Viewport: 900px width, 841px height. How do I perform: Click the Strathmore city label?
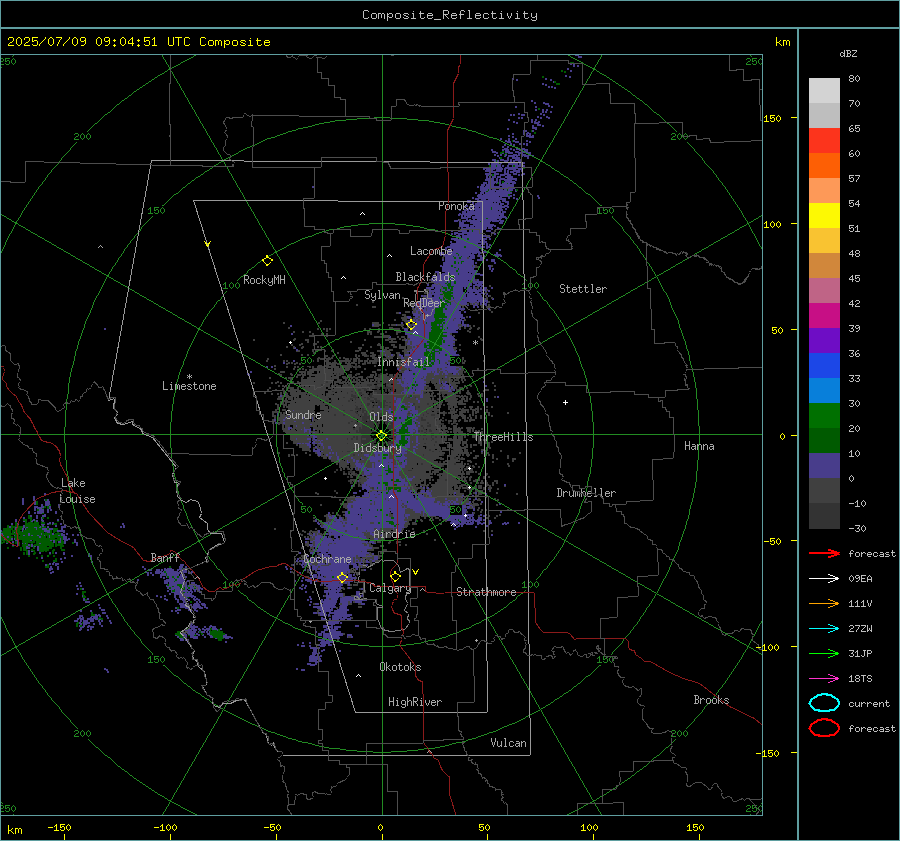(x=486, y=592)
